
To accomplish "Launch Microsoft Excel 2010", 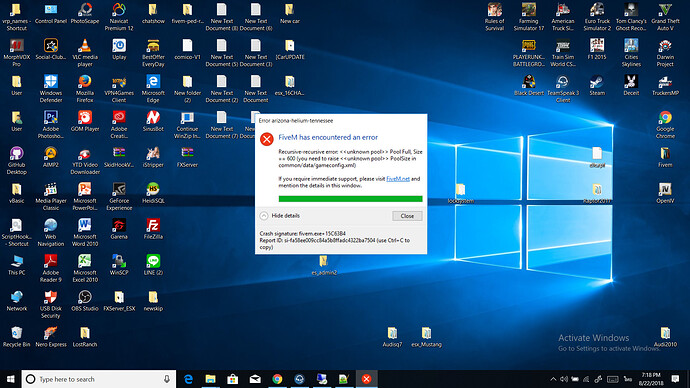I will pyautogui.click(x=85, y=268).
